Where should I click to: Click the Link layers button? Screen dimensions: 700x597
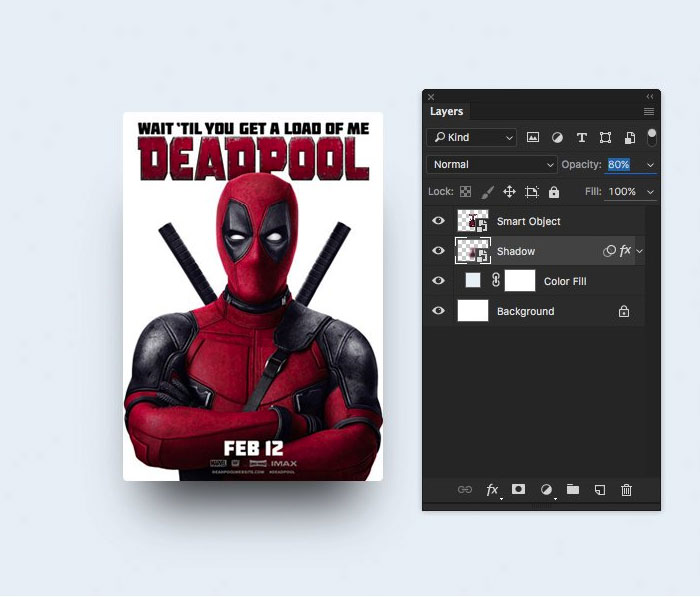tap(465, 490)
